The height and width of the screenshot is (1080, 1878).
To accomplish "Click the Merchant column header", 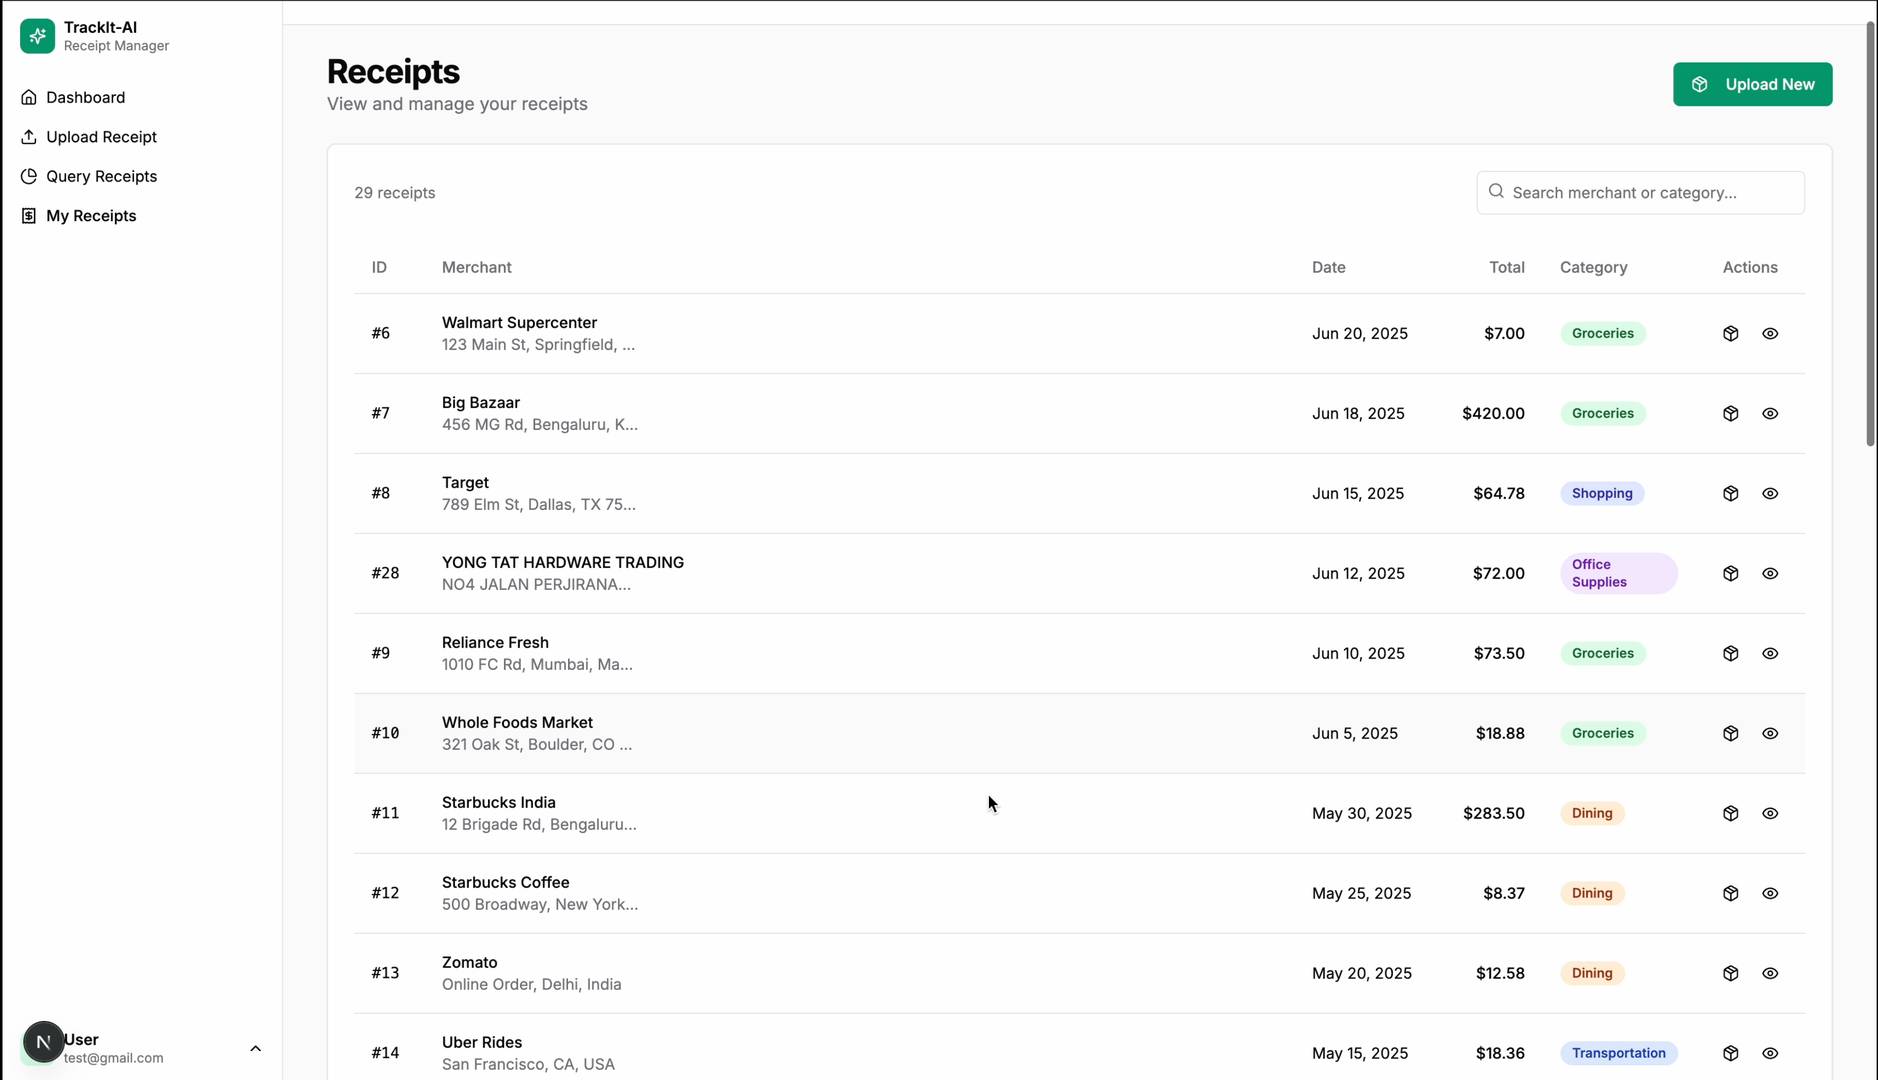I will tap(476, 267).
